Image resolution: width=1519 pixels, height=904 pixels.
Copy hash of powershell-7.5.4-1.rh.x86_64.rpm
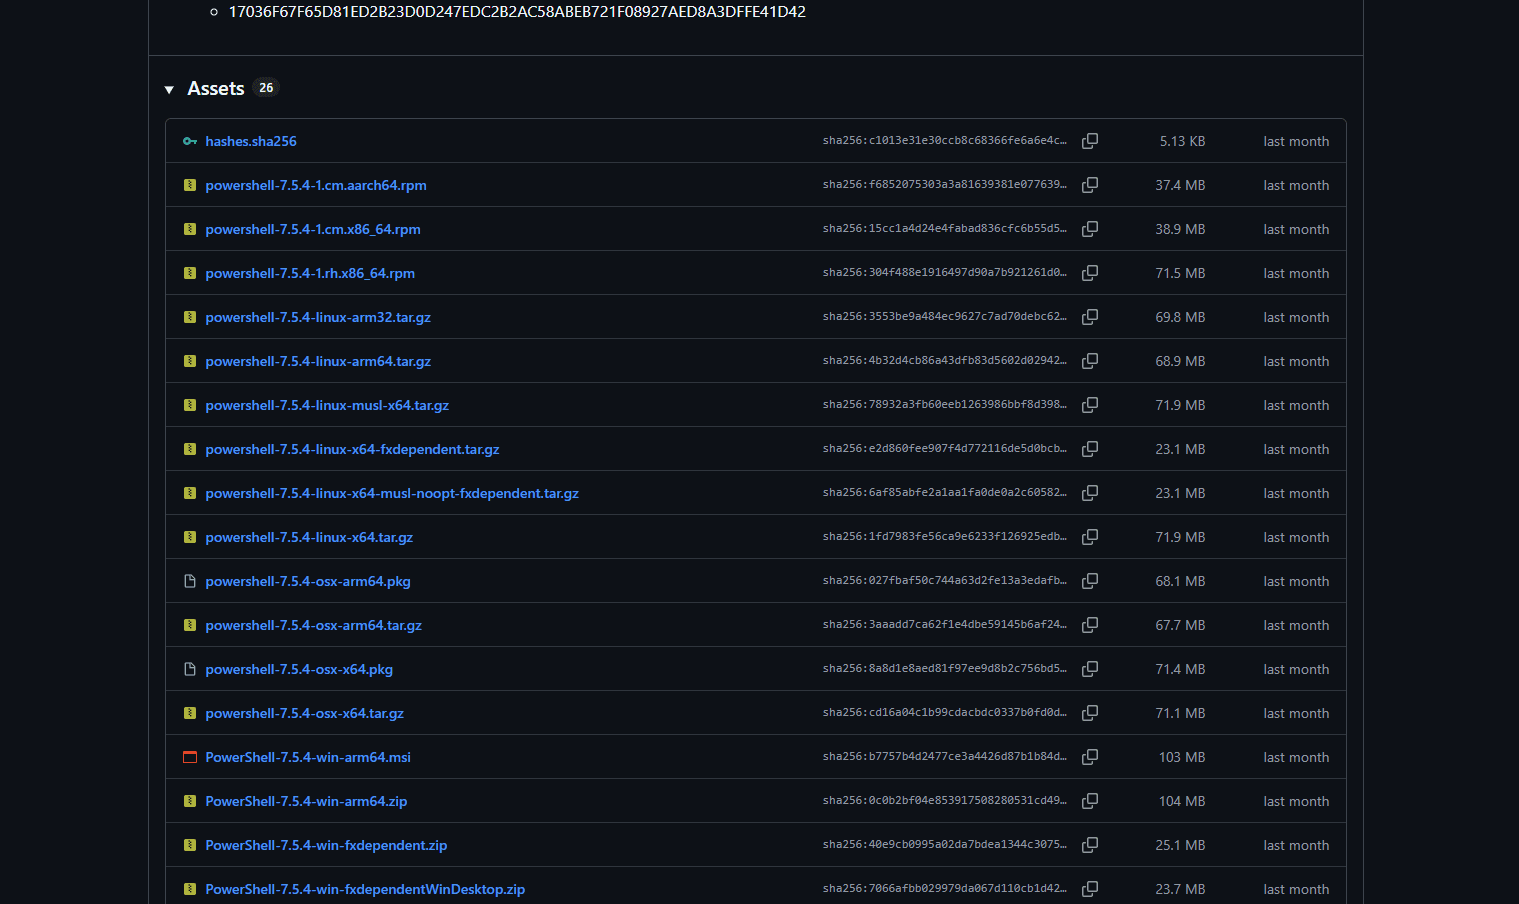[x=1090, y=273]
